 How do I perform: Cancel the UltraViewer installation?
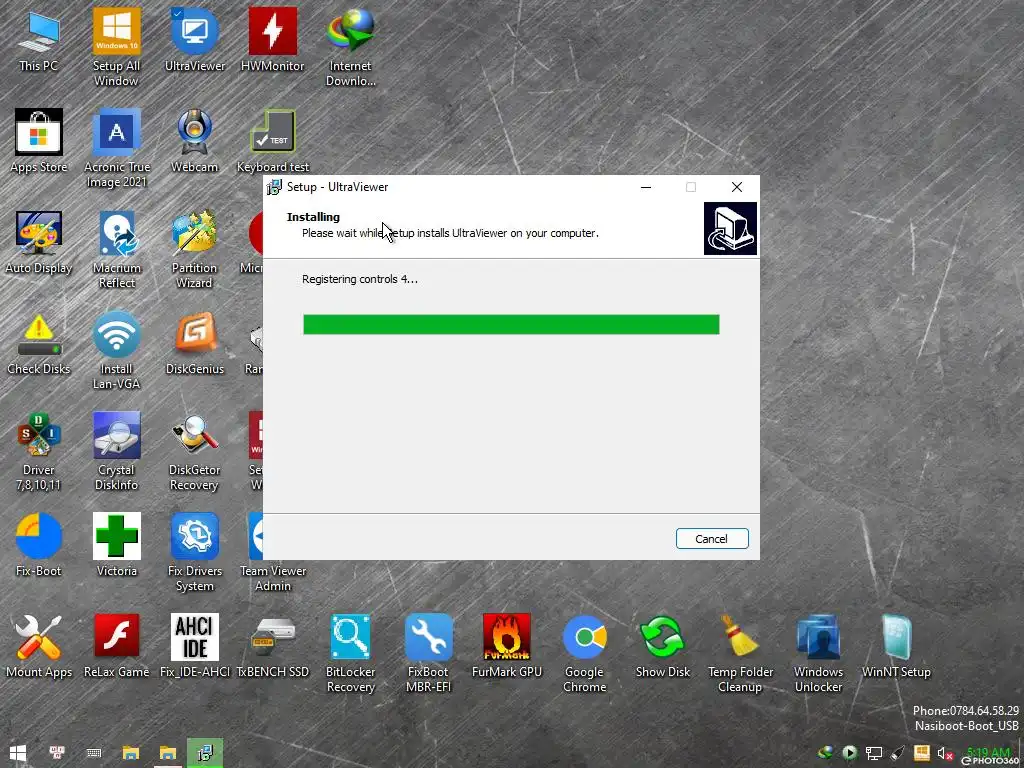coord(712,539)
